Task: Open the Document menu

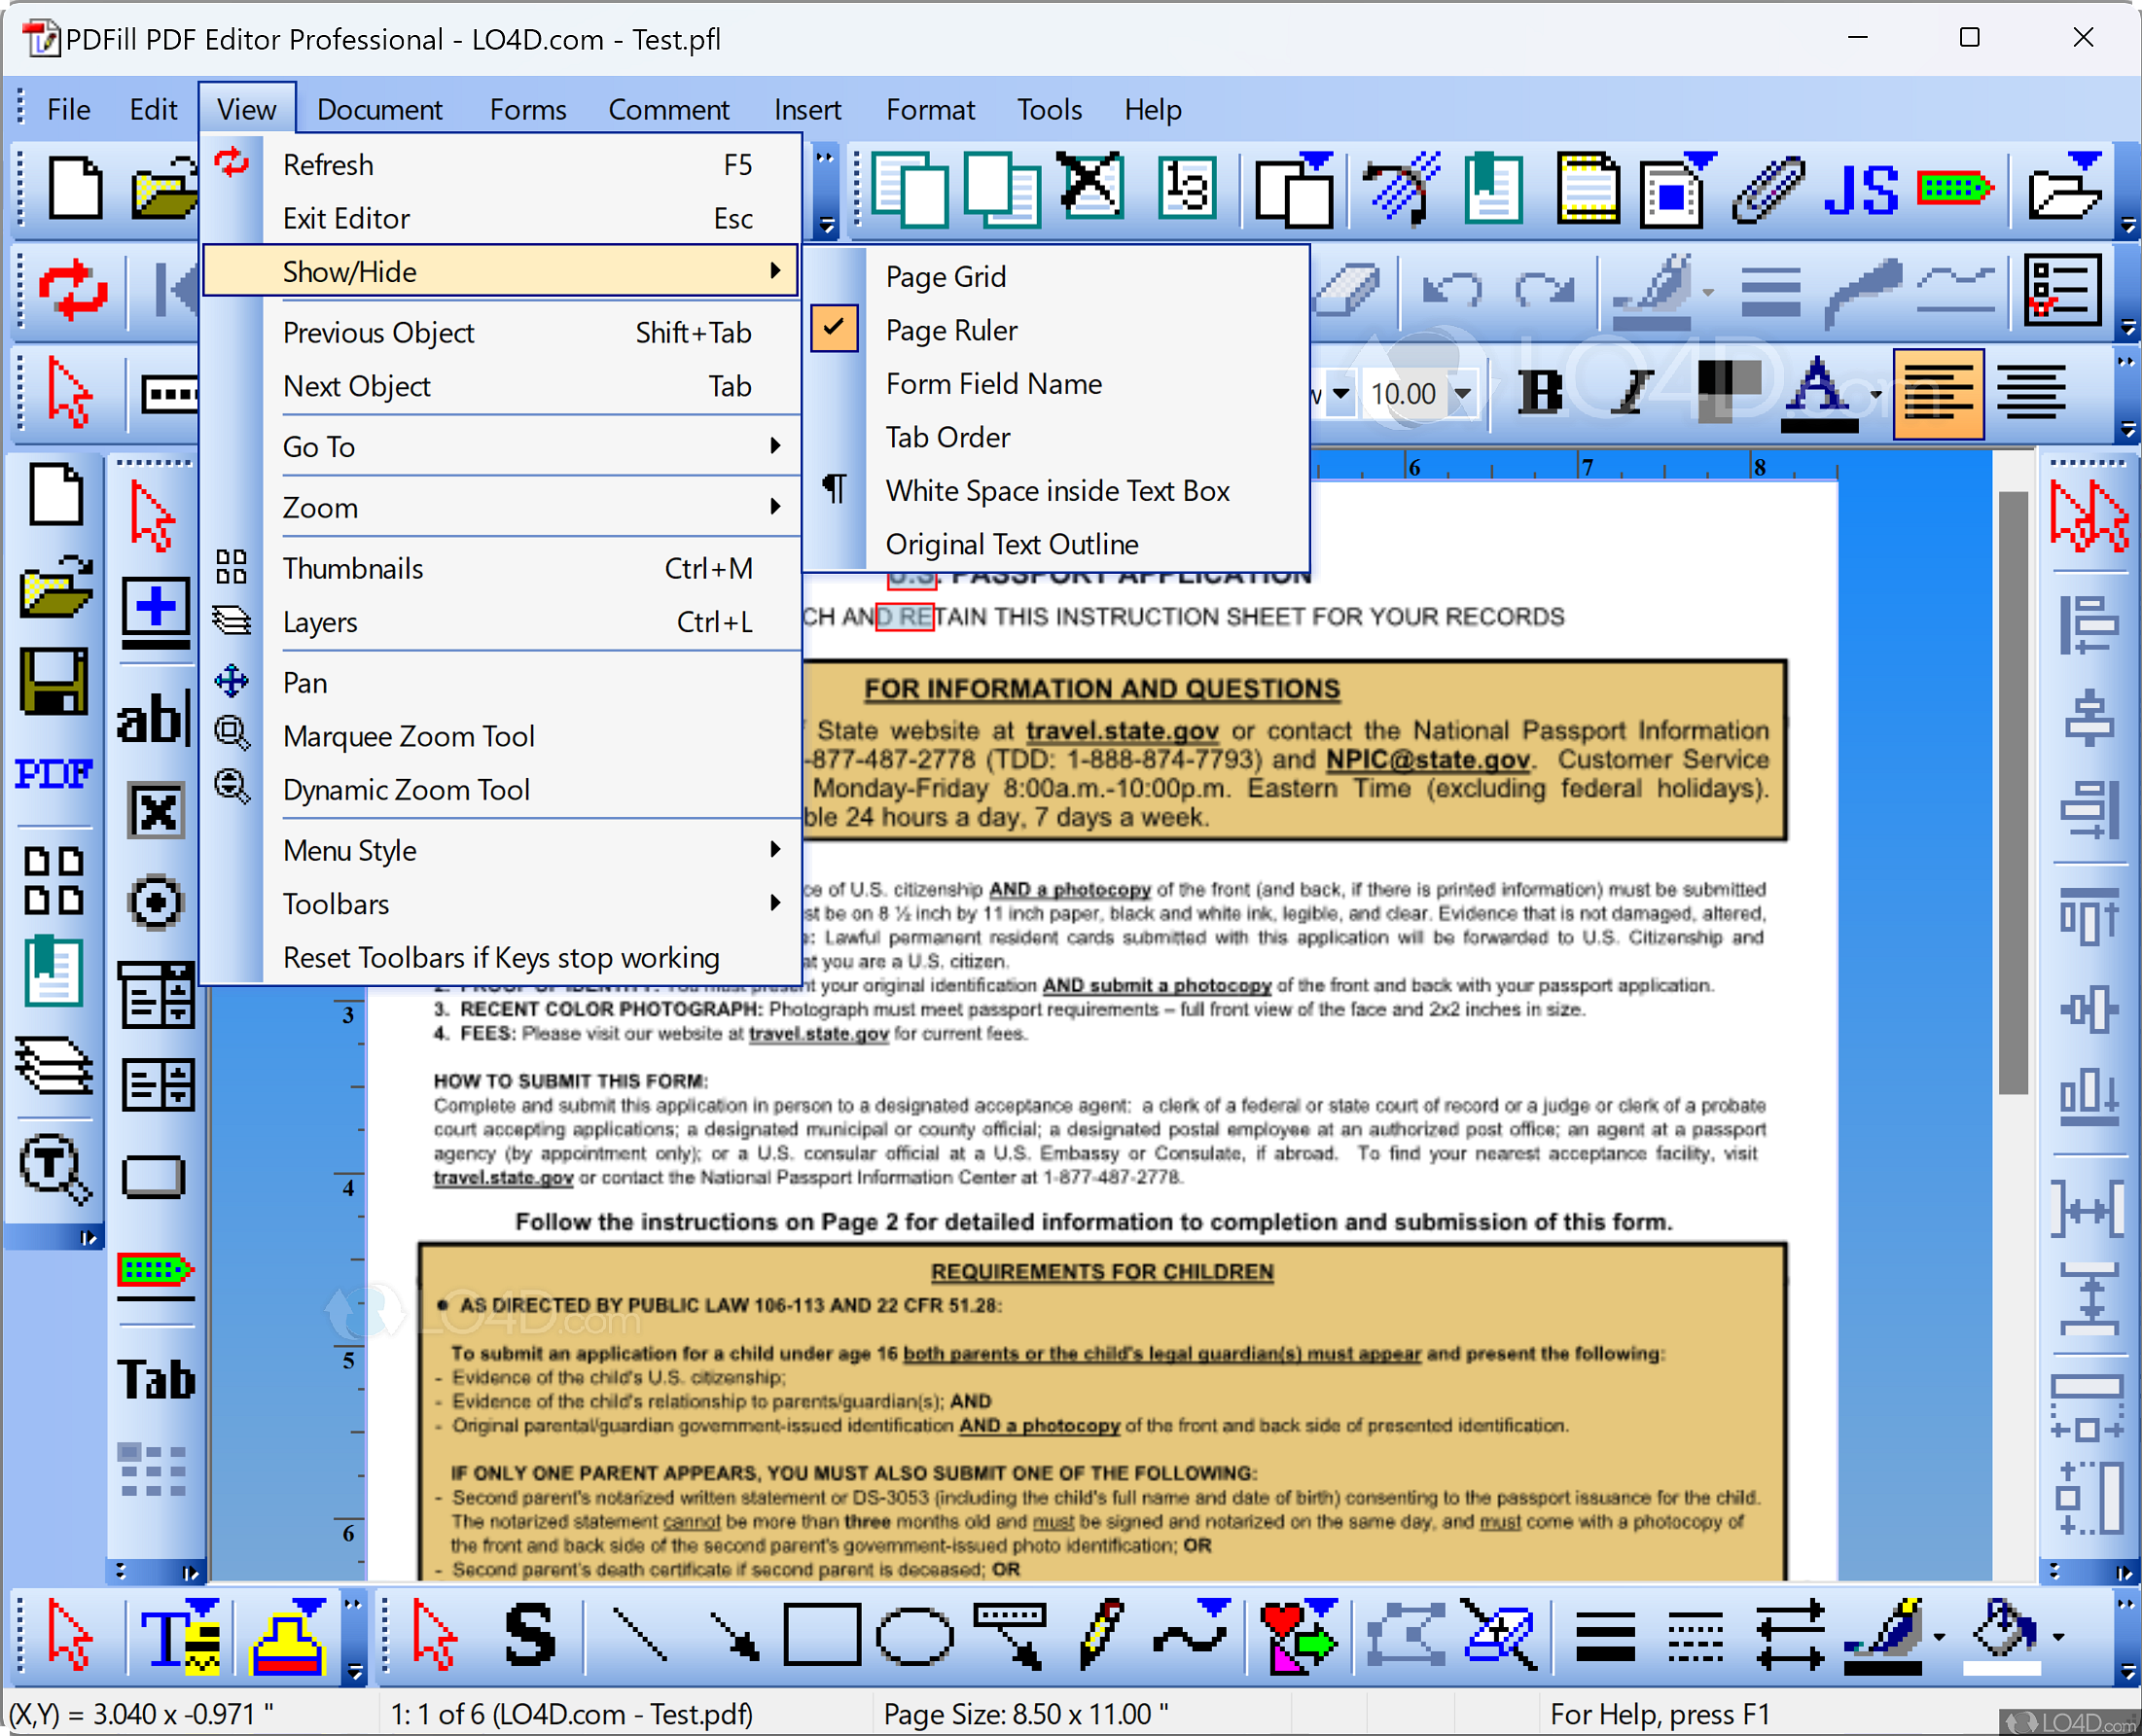Action: (379, 109)
